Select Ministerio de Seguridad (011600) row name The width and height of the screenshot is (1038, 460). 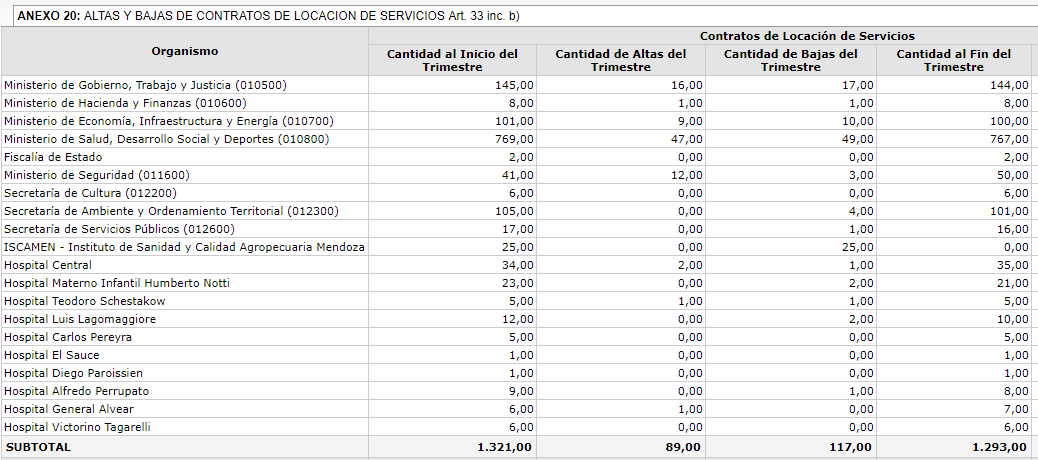97,175
